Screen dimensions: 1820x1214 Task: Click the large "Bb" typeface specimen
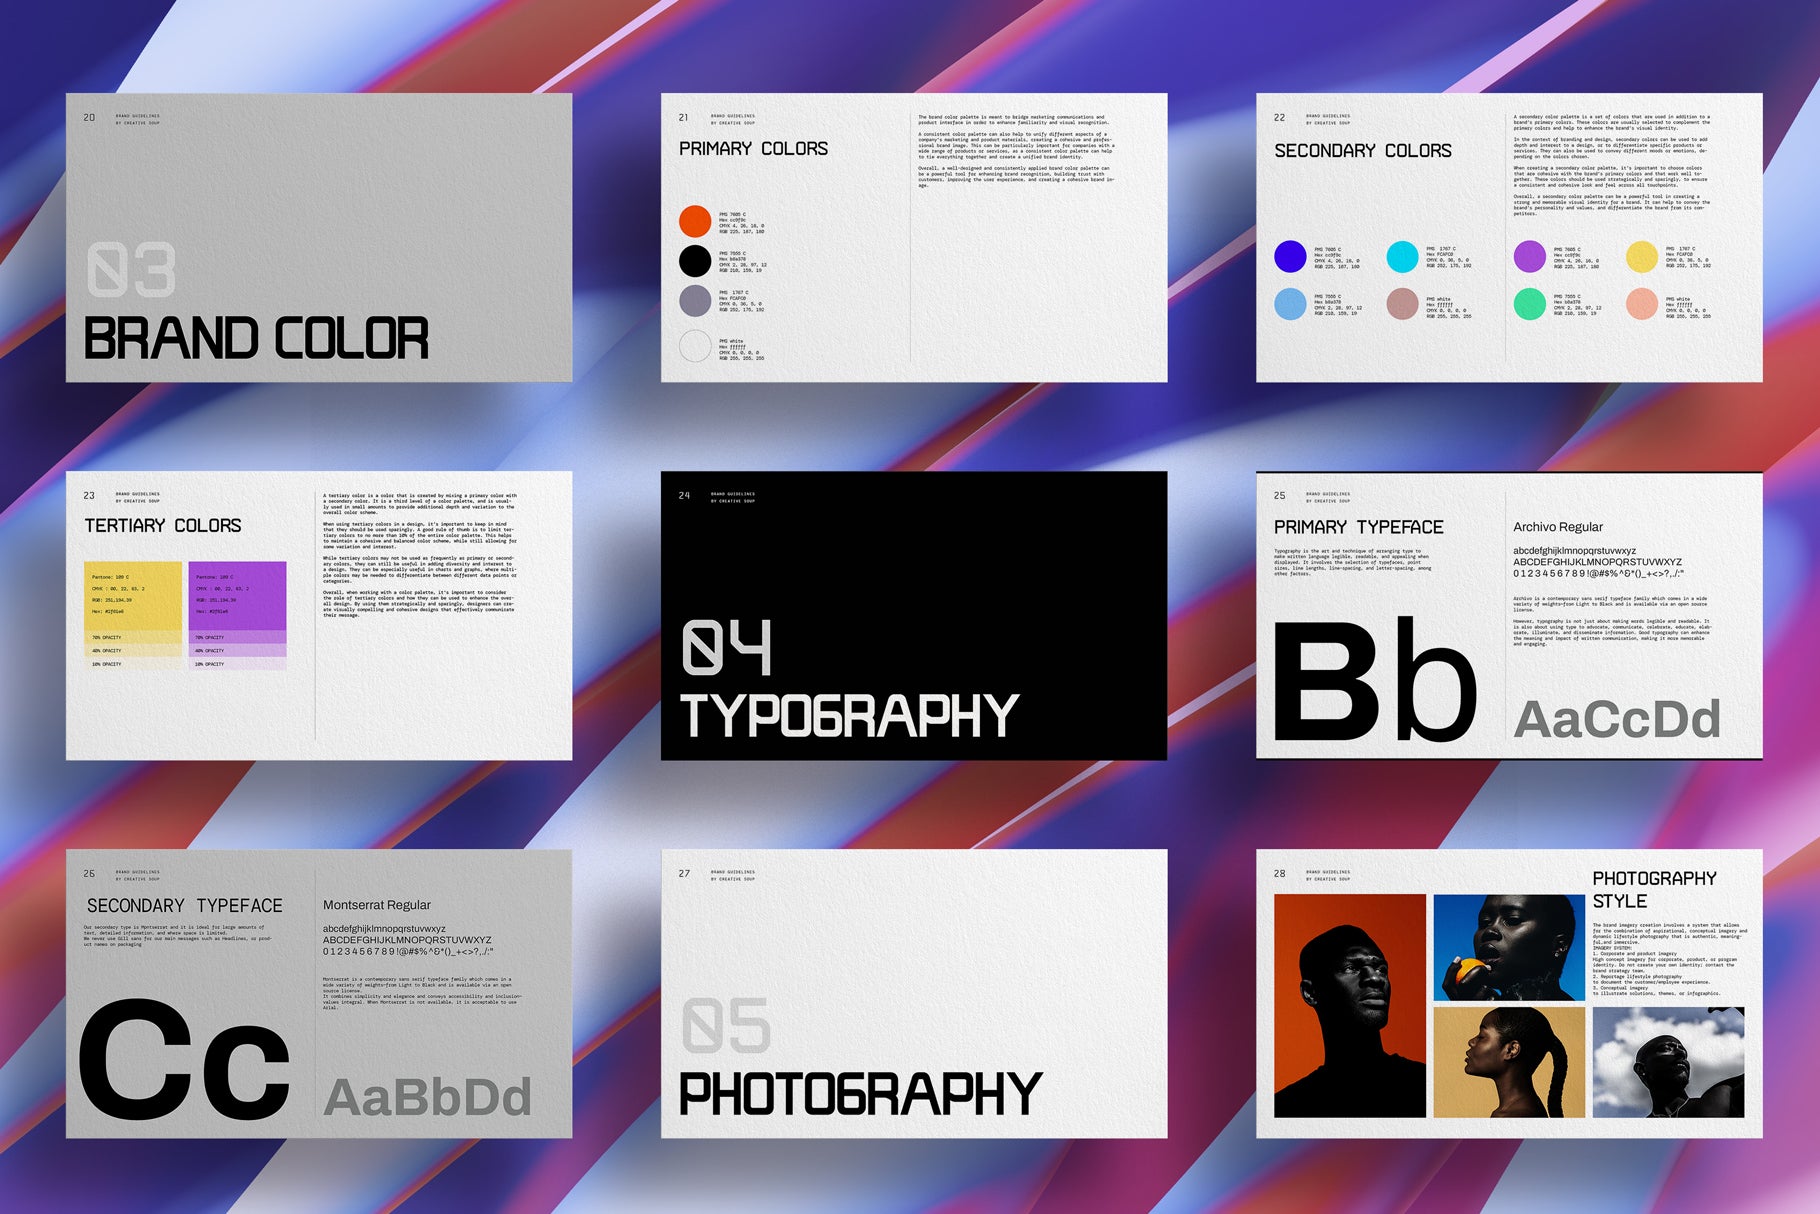point(1374,680)
